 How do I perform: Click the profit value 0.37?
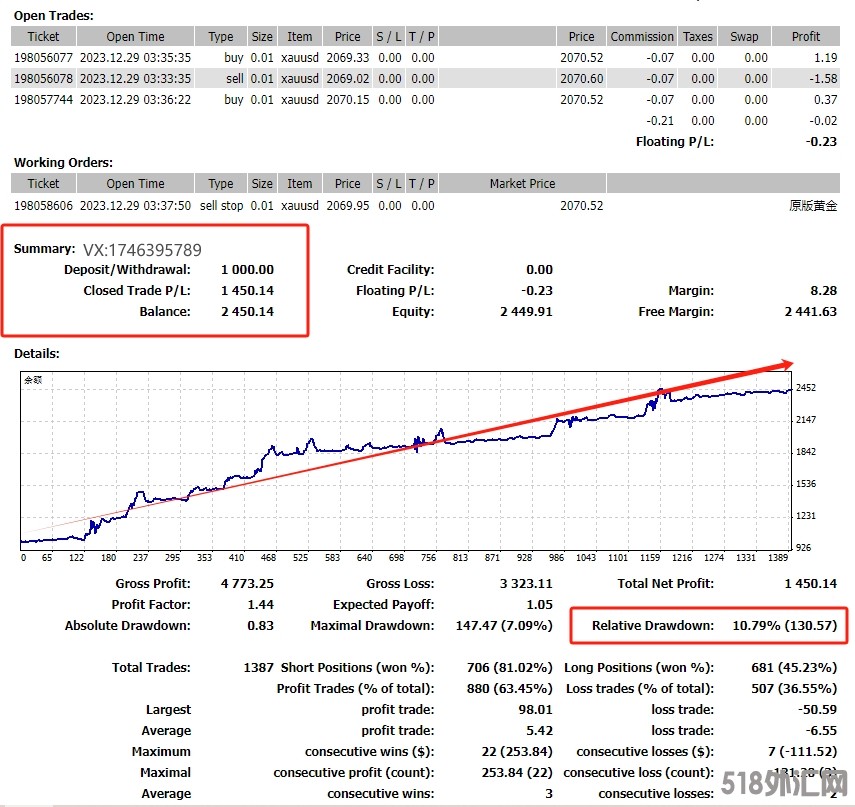click(x=826, y=100)
